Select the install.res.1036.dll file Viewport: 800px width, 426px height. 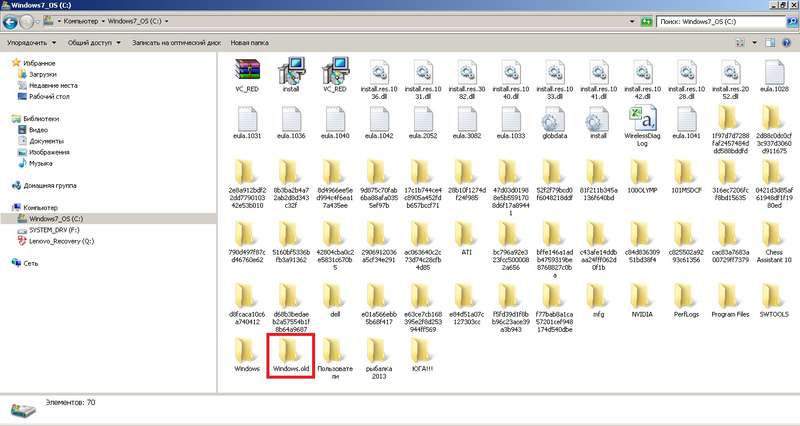[379, 79]
